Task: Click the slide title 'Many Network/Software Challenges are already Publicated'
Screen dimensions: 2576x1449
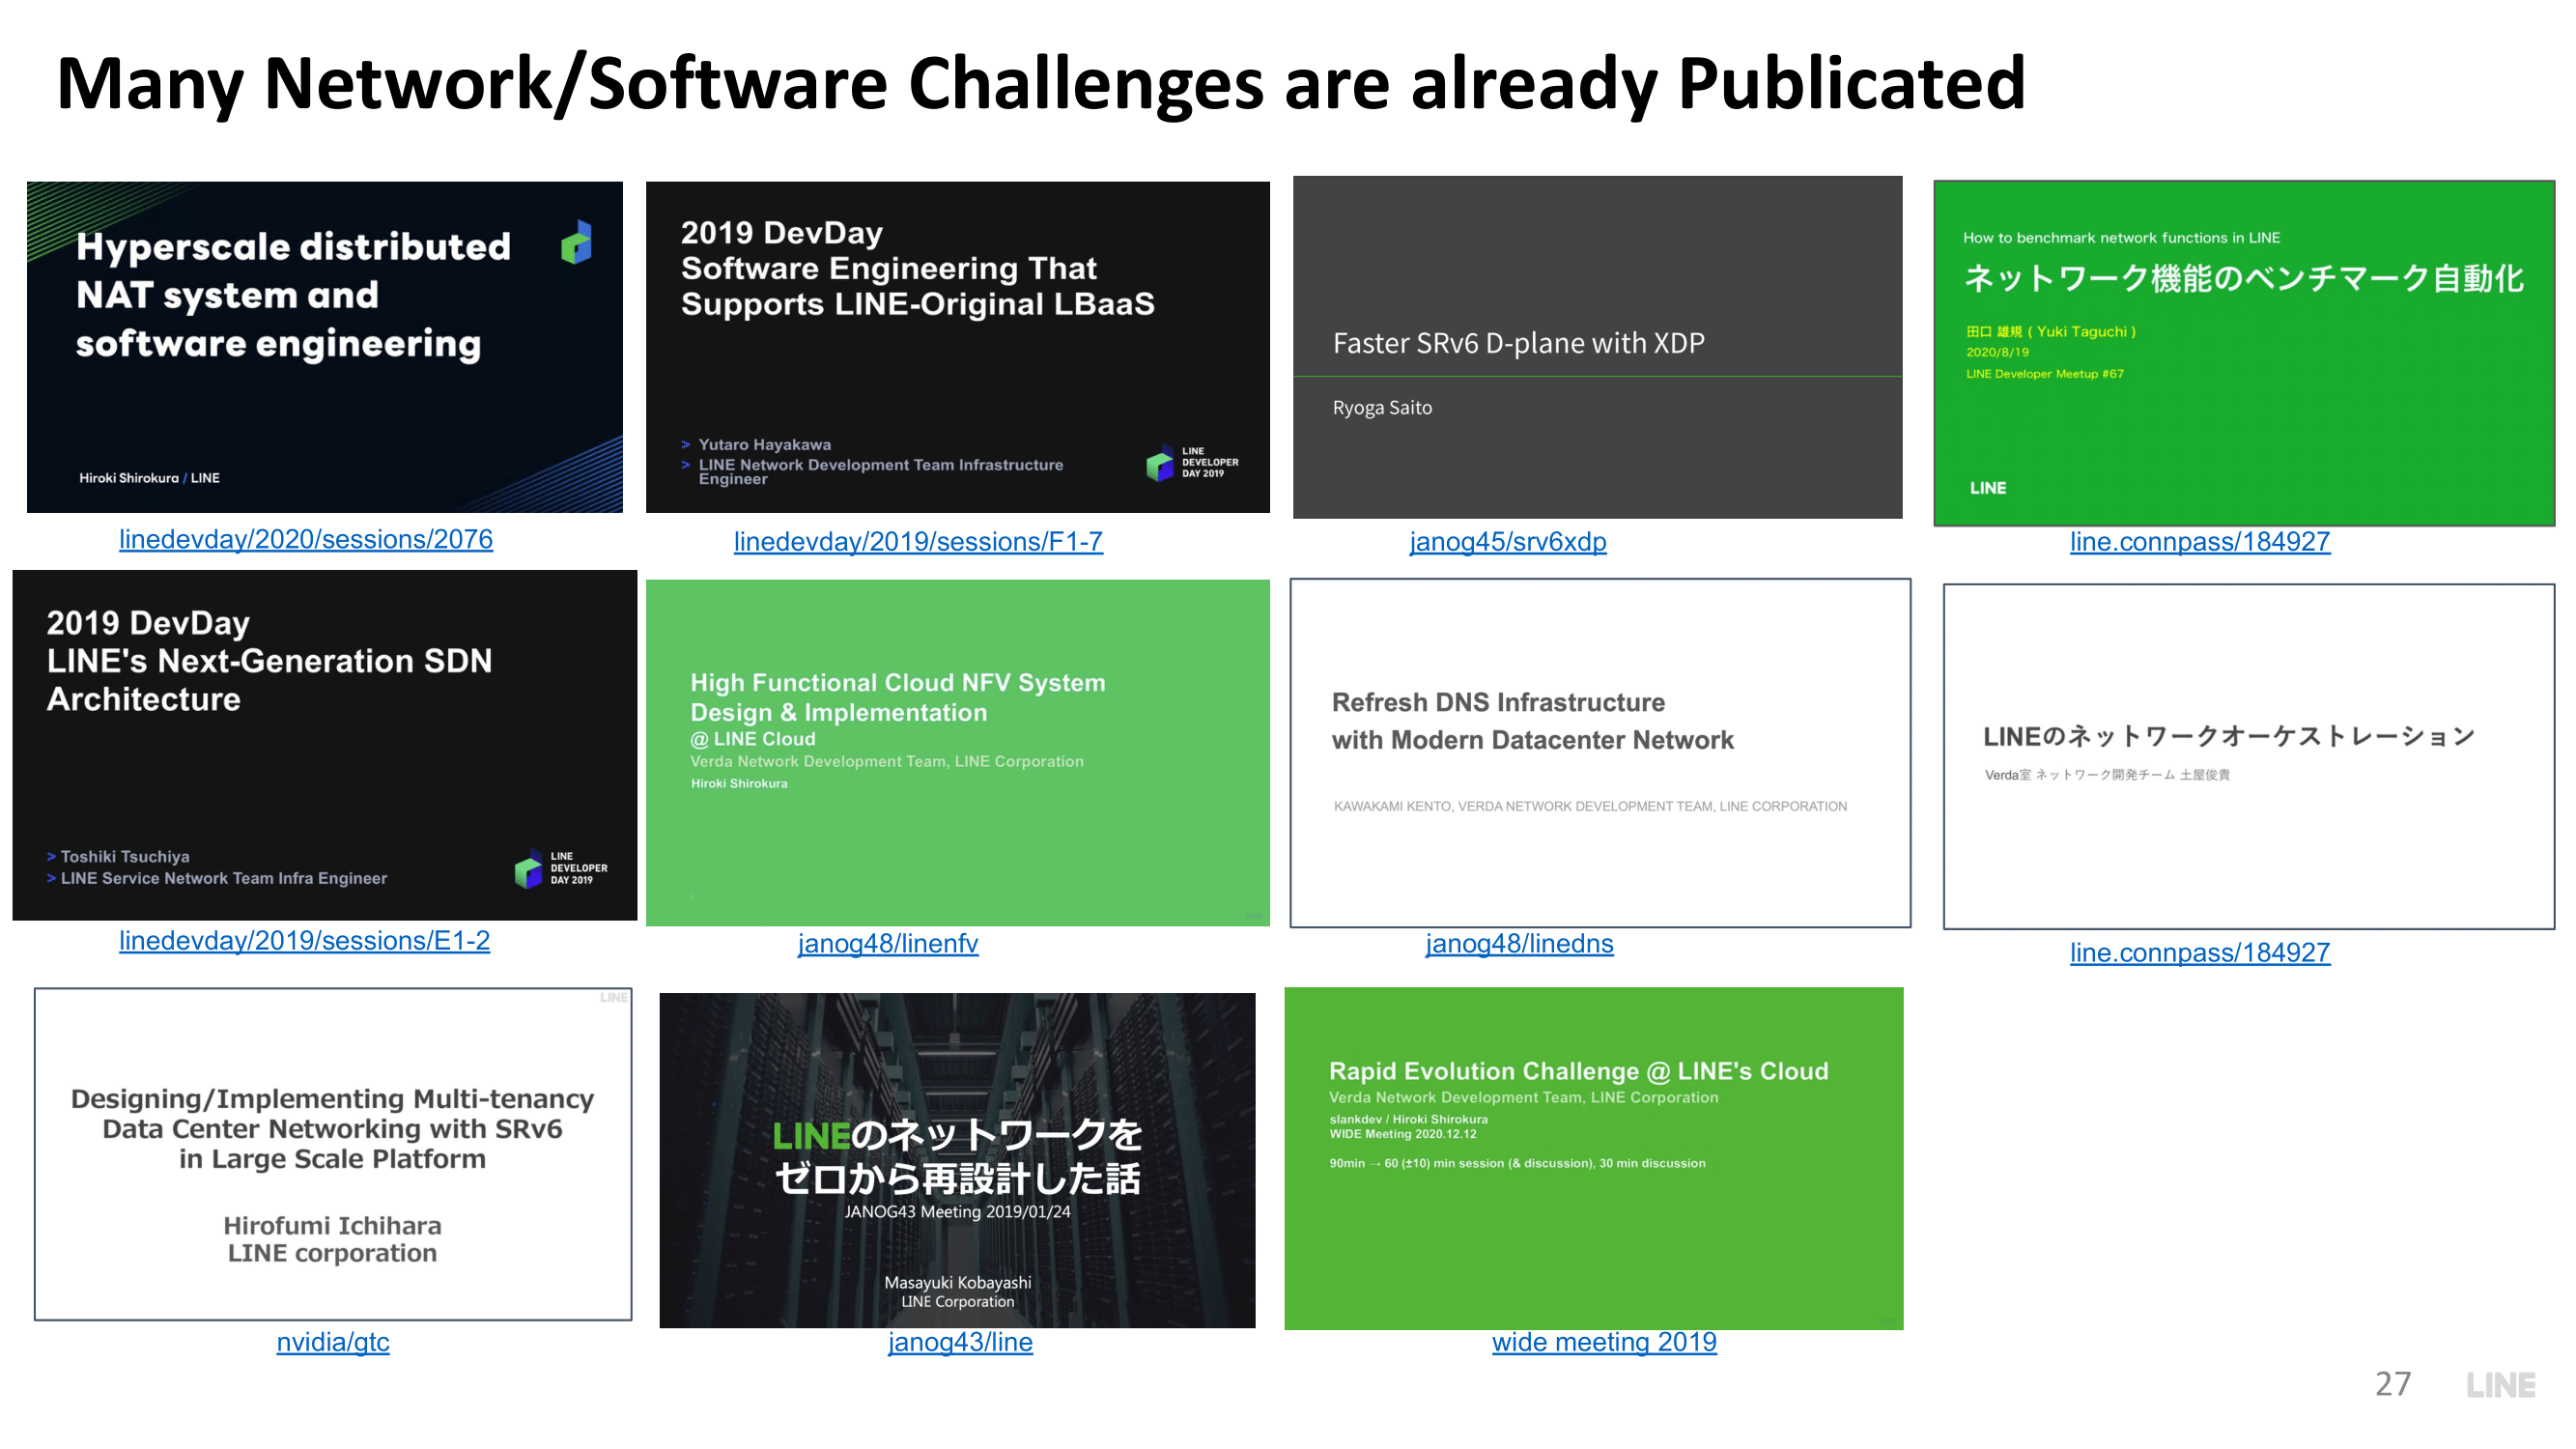Action: coord(1041,83)
